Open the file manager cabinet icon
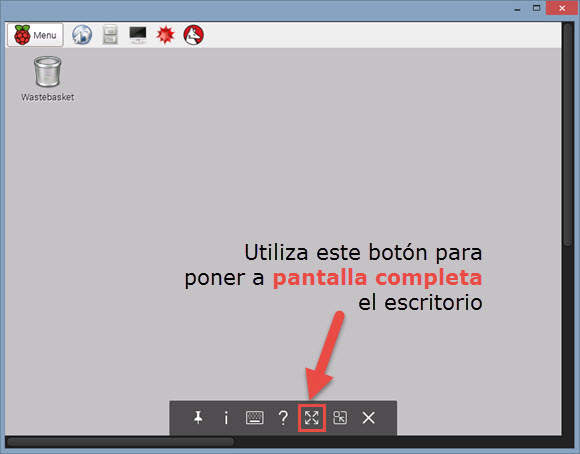Screen dimensions: 580x454 point(110,35)
